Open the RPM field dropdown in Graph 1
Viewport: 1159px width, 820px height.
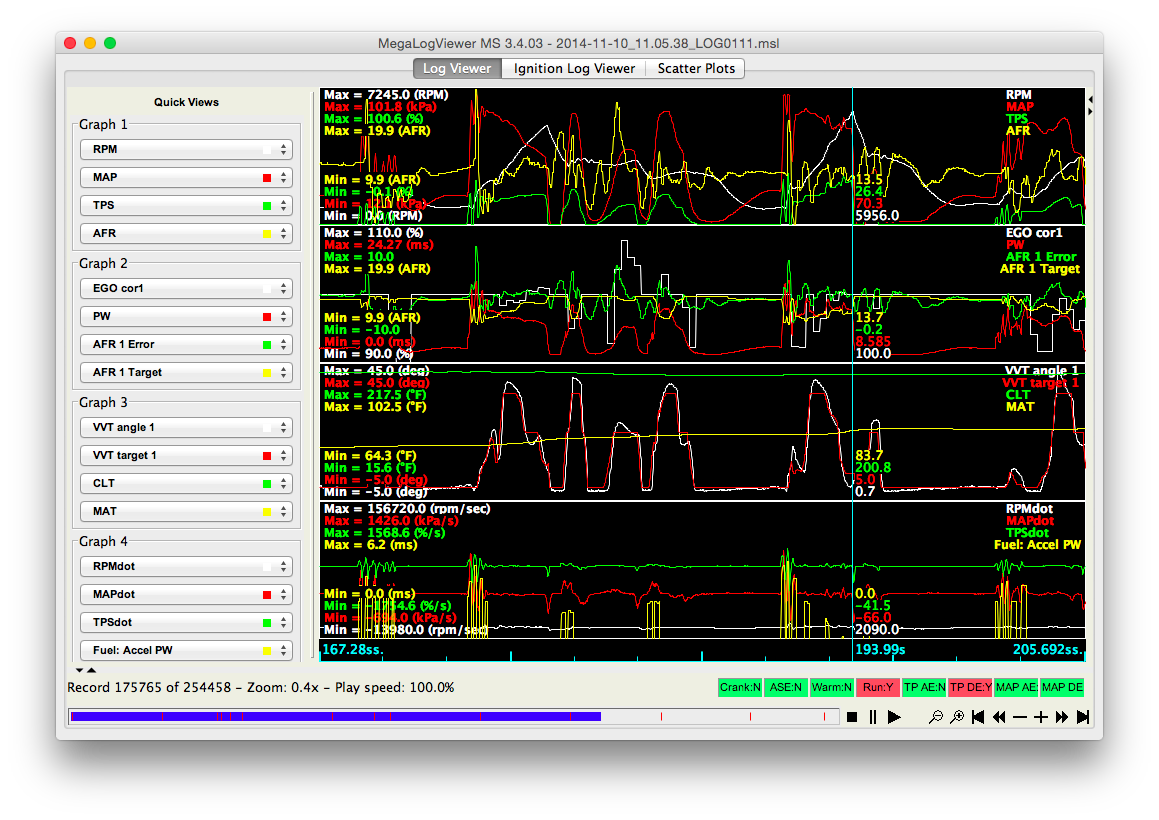coord(186,149)
